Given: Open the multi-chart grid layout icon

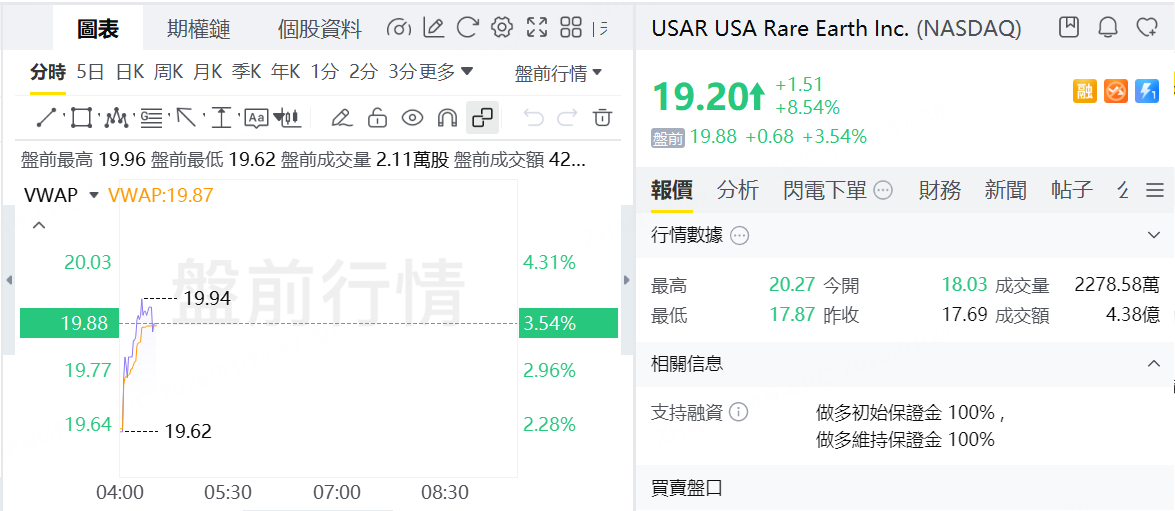Looking at the screenshot, I should tap(571, 28).
